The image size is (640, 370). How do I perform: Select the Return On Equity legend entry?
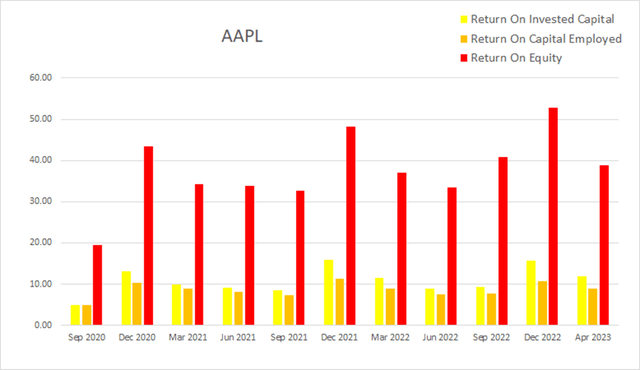pos(511,58)
